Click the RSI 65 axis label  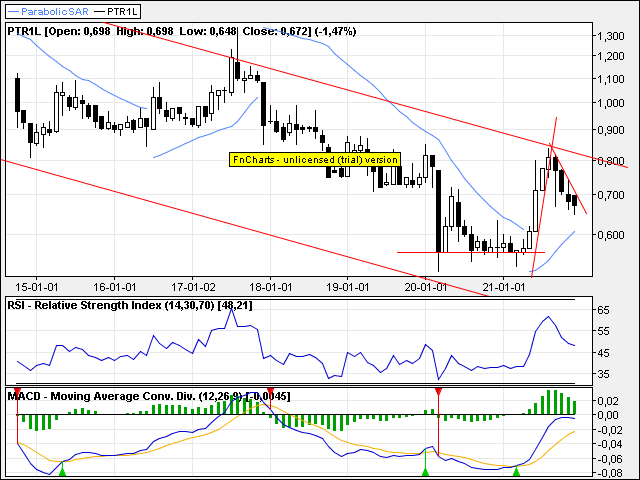tap(603, 310)
